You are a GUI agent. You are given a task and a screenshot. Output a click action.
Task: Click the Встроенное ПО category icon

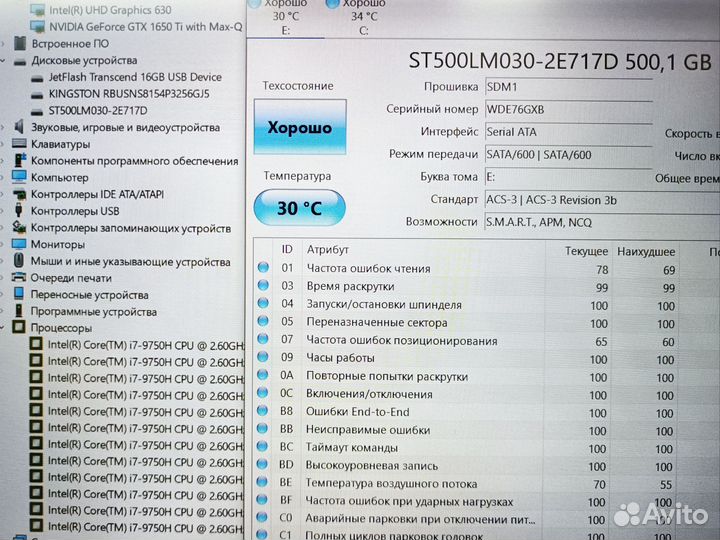[20, 44]
